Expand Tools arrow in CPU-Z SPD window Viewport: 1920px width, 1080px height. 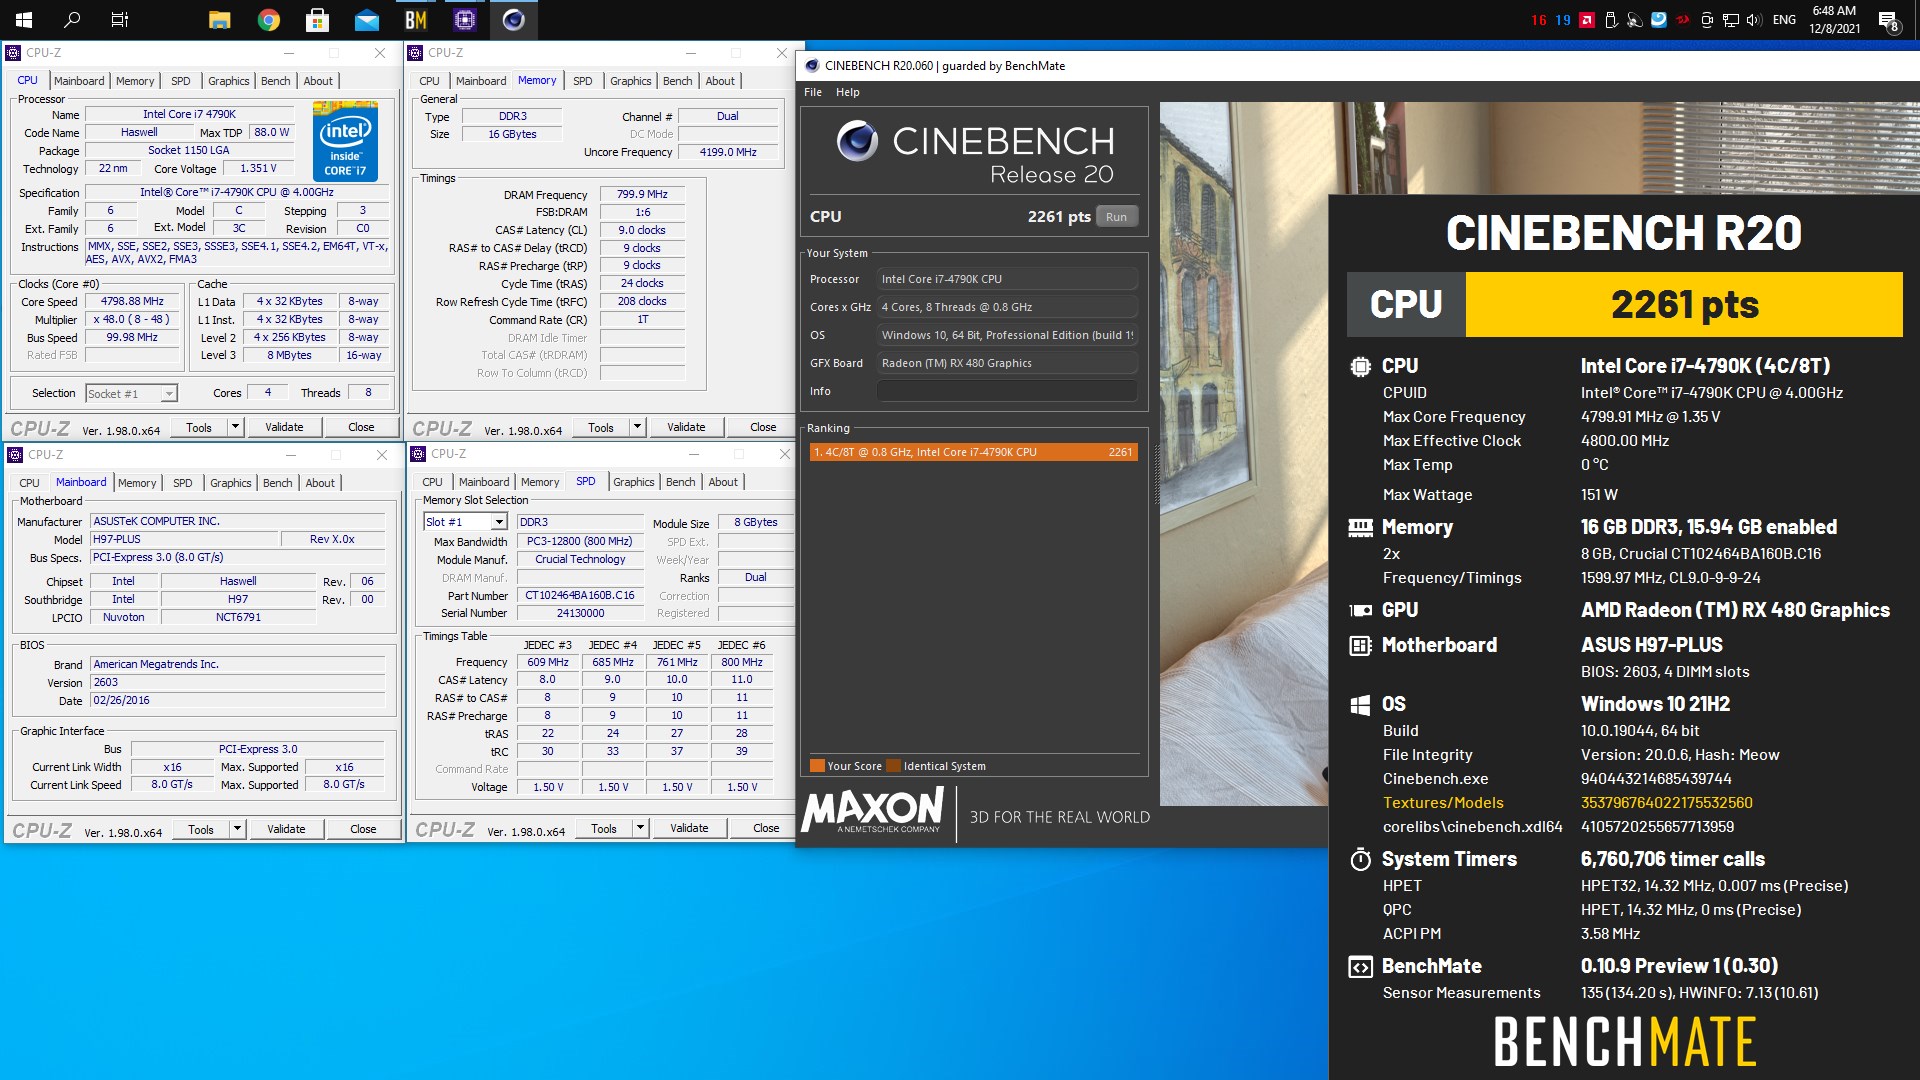point(640,828)
